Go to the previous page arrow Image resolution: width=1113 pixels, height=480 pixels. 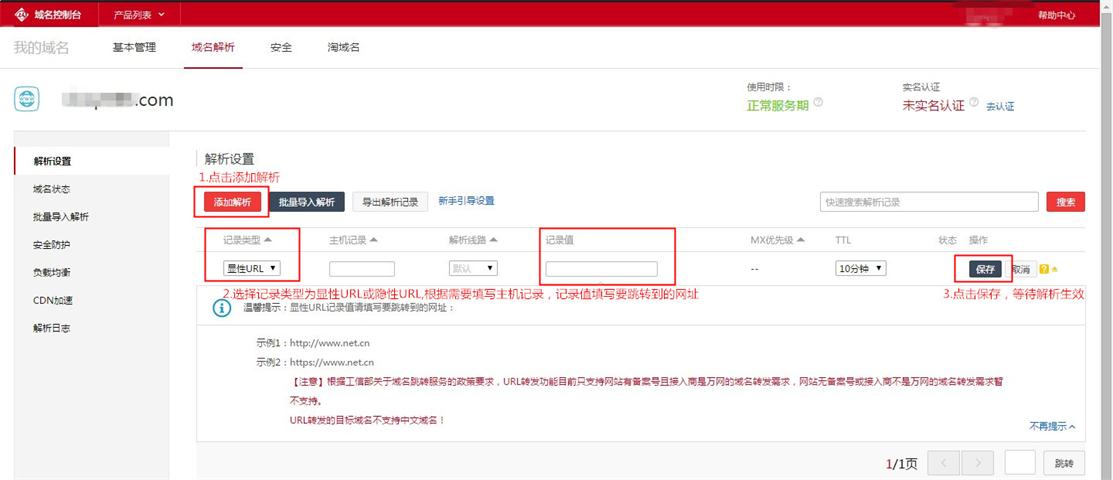943,463
